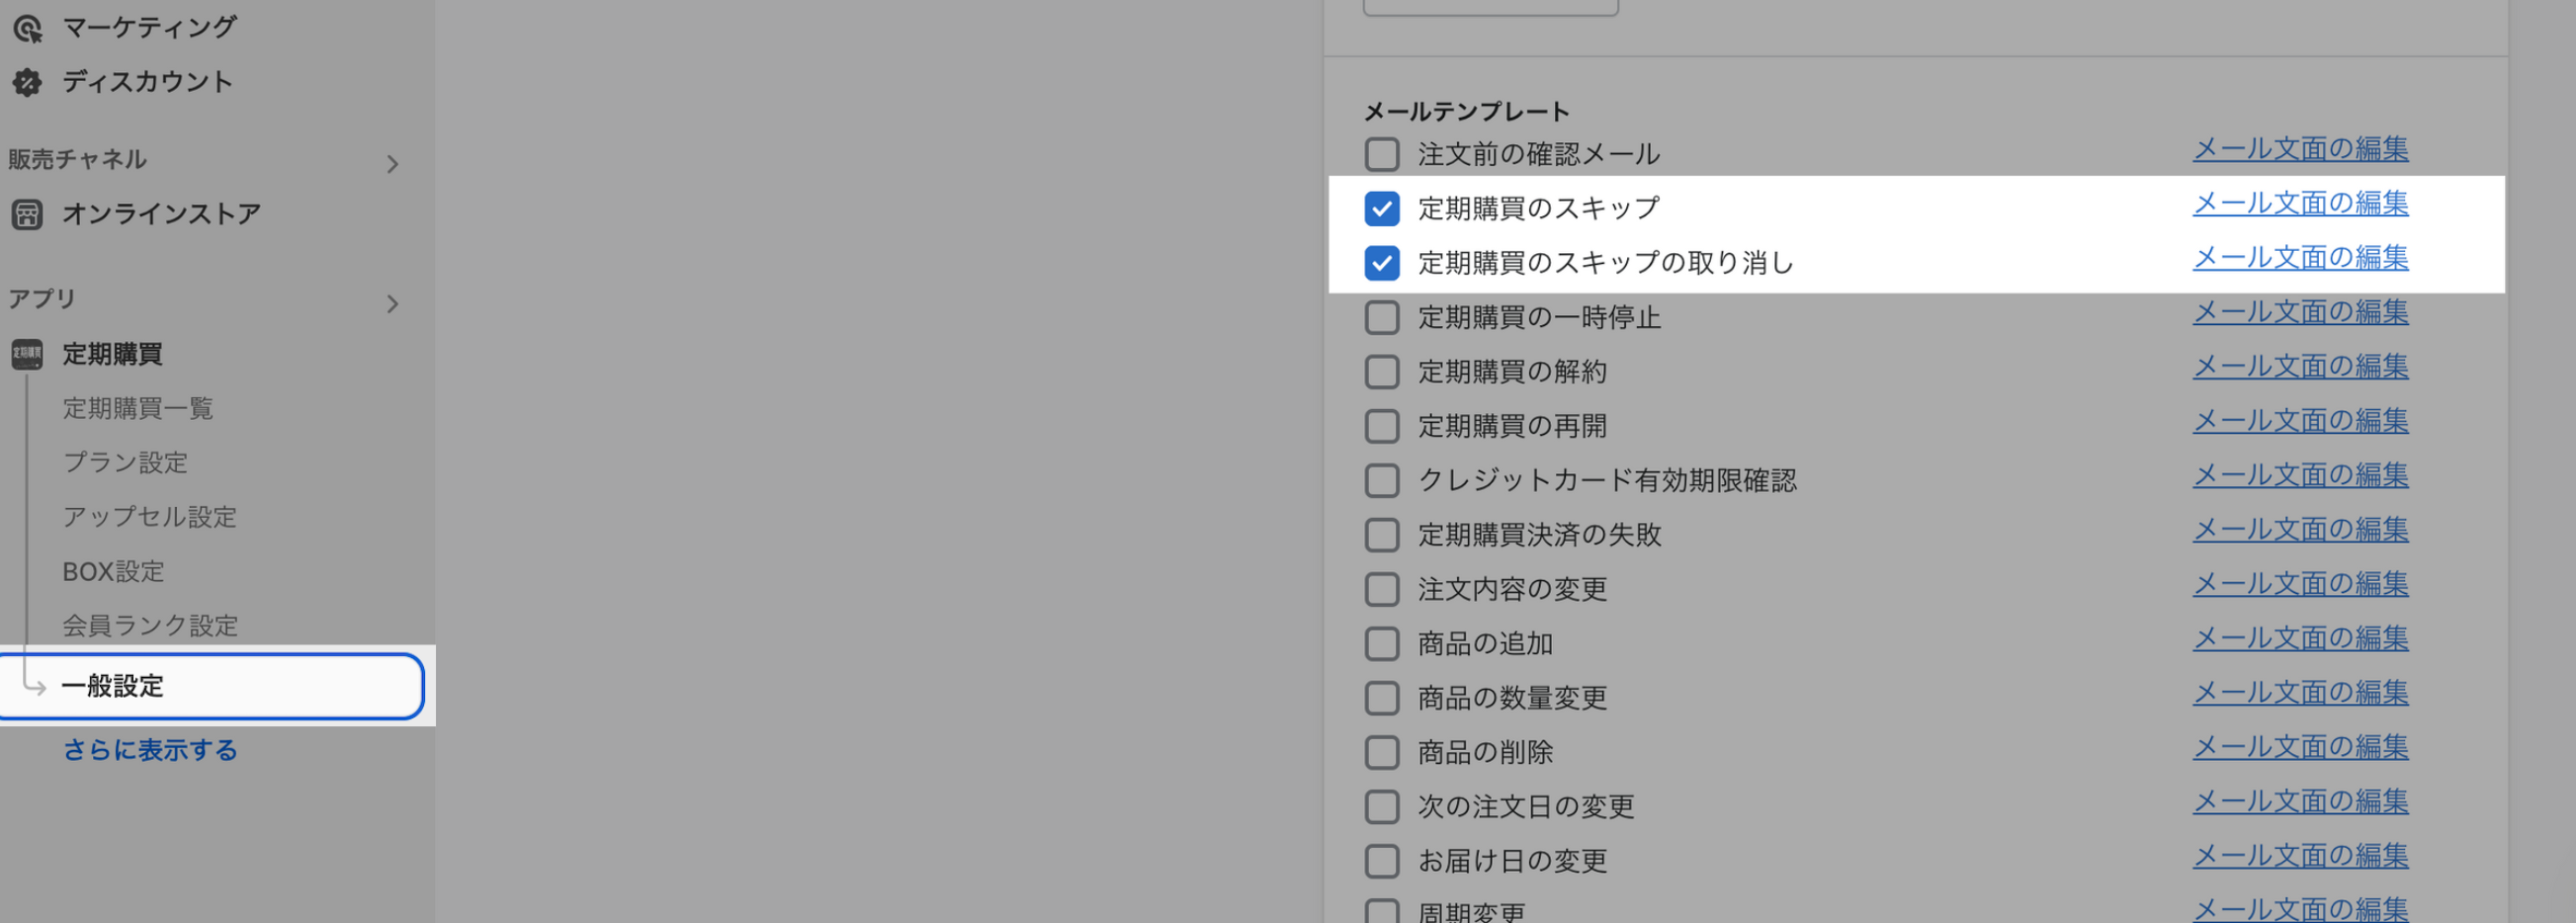Show more items with さらに表示する

pyautogui.click(x=150, y=750)
